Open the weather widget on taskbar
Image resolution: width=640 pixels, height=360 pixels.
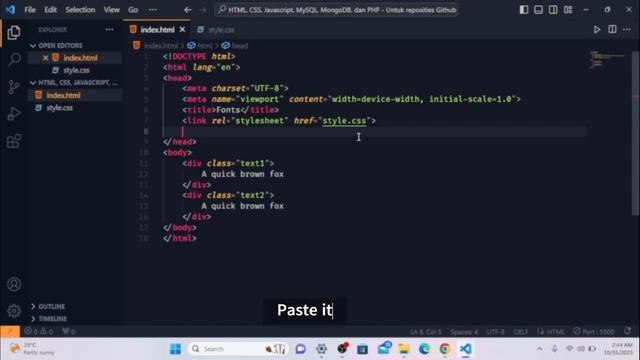point(33,349)
